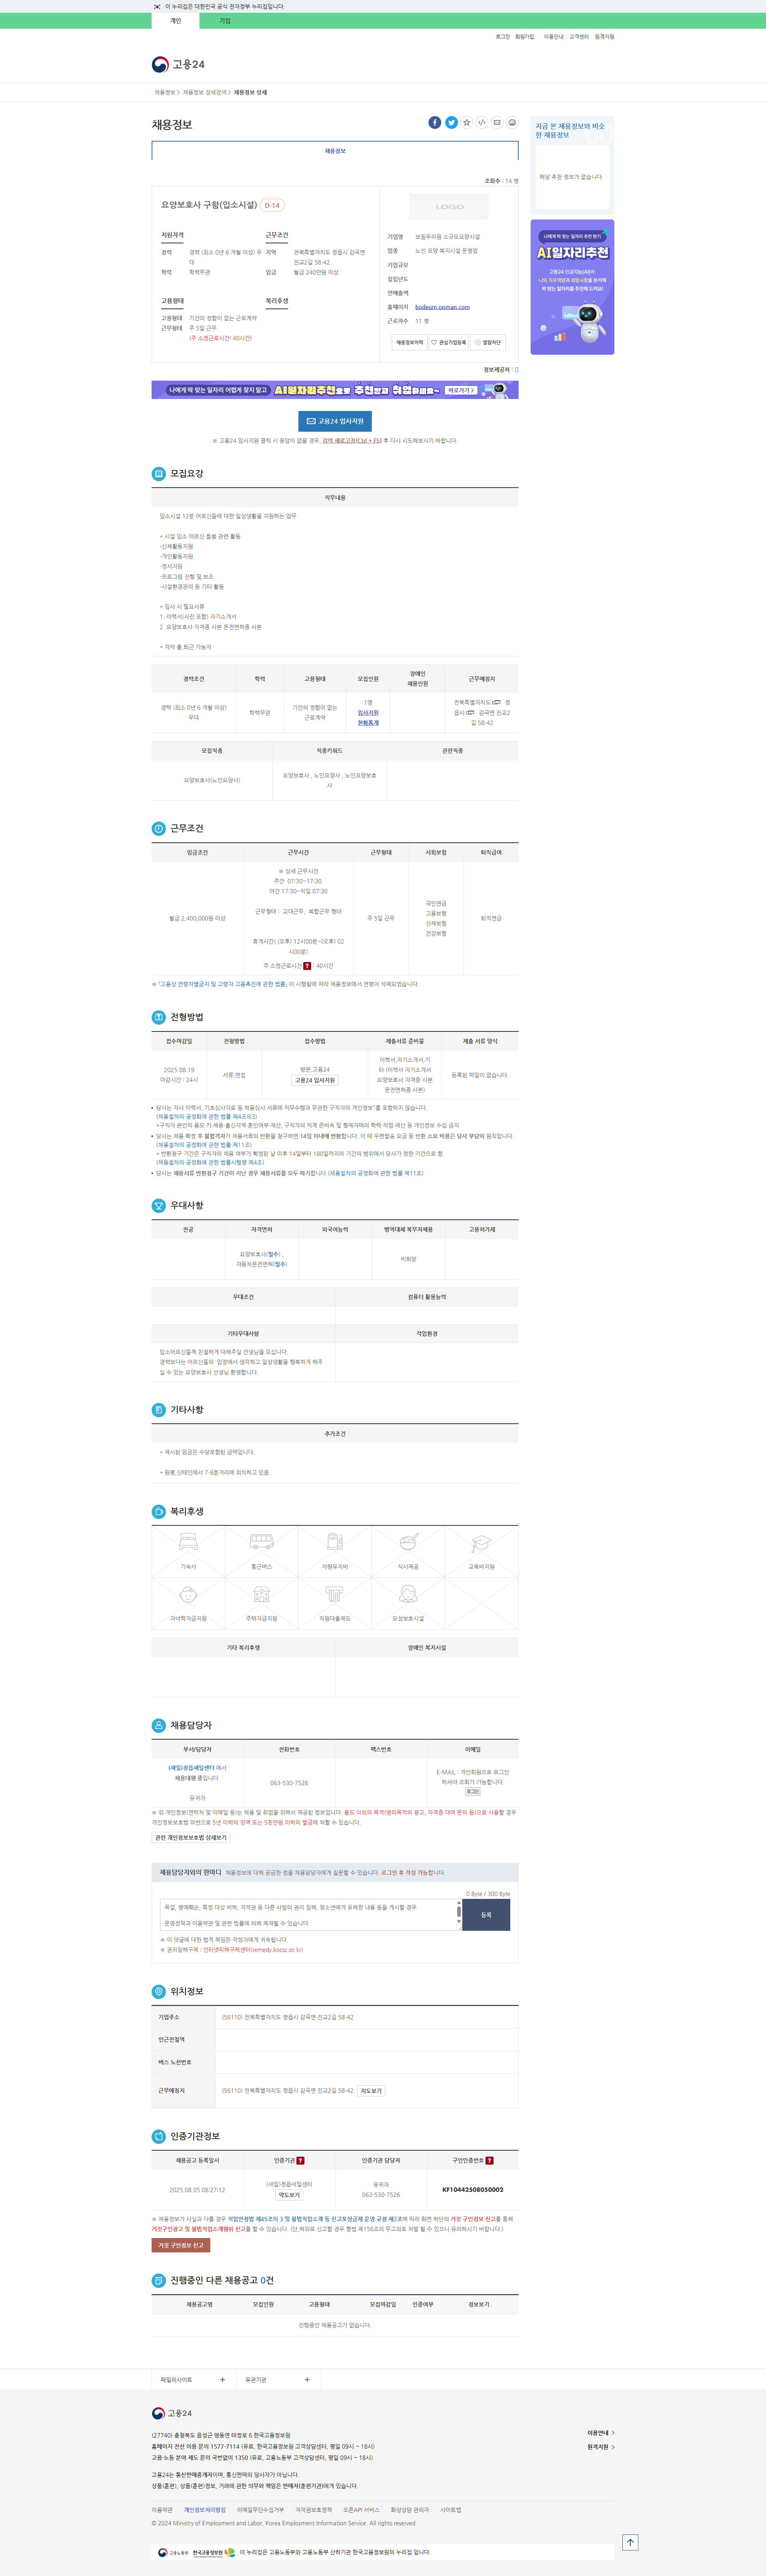Open the 개인정보처리방침 footer link
The width and height of the screenshot is (766, 2576).
[x=205, y=2510]
